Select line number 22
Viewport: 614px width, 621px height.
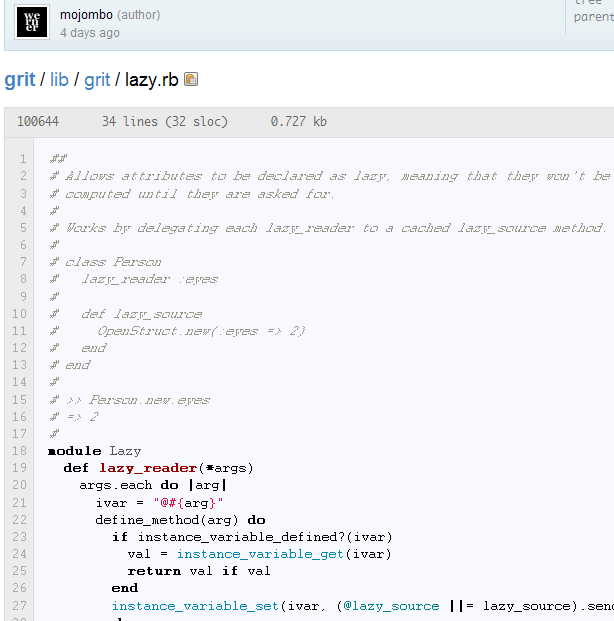pyautogui.click(x=19, y=519)
